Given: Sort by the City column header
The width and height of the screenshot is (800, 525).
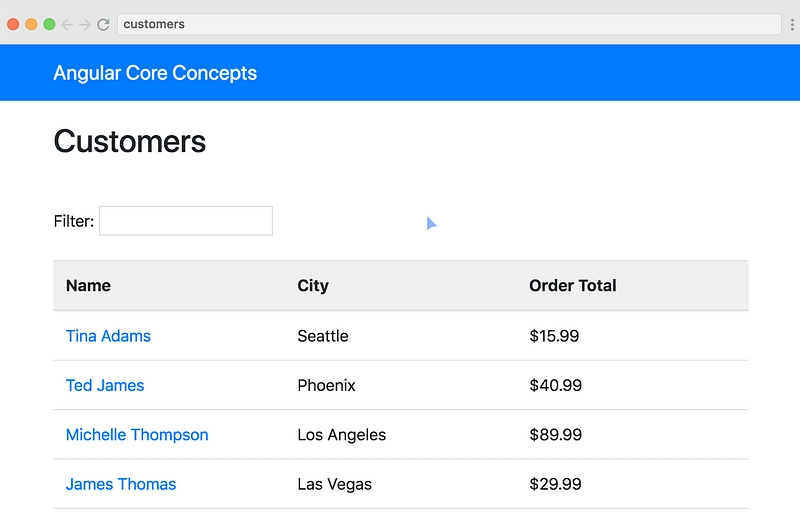Looking at the screenshot, I should 313,285.
